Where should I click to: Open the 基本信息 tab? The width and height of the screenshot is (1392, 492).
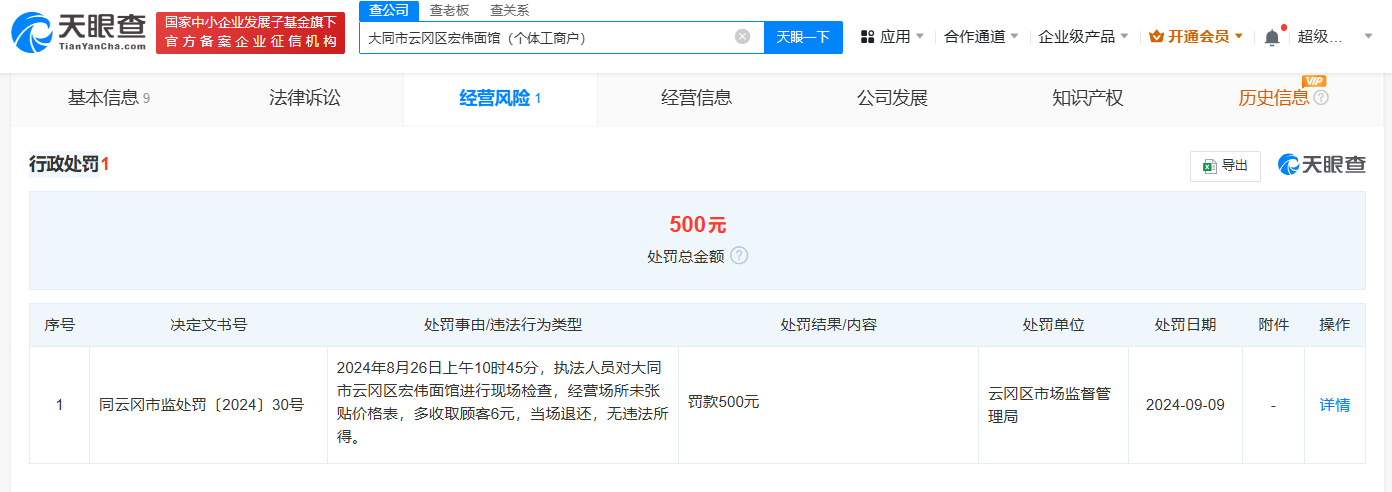tap(108, 98)
